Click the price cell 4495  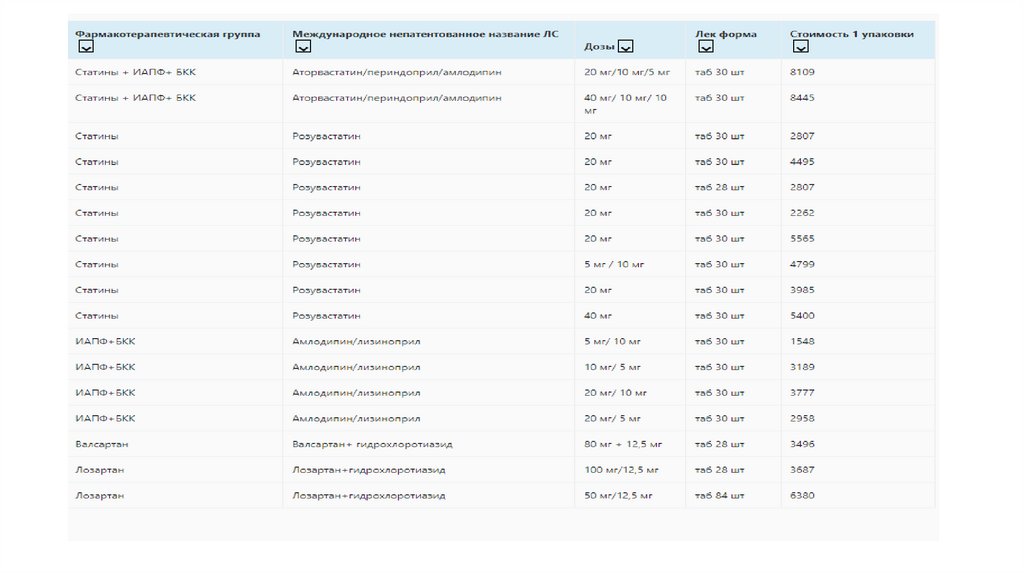(802, 161)
